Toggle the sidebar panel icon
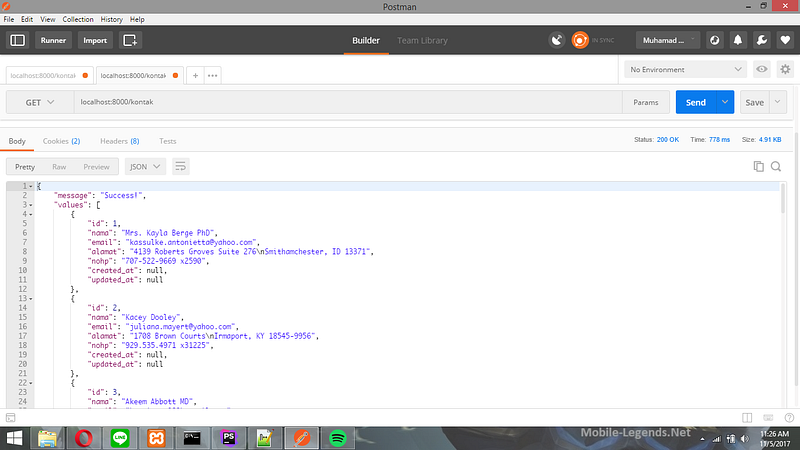Image resolution: width=800 pixels, height=450 pixels. tap(17, 40)
